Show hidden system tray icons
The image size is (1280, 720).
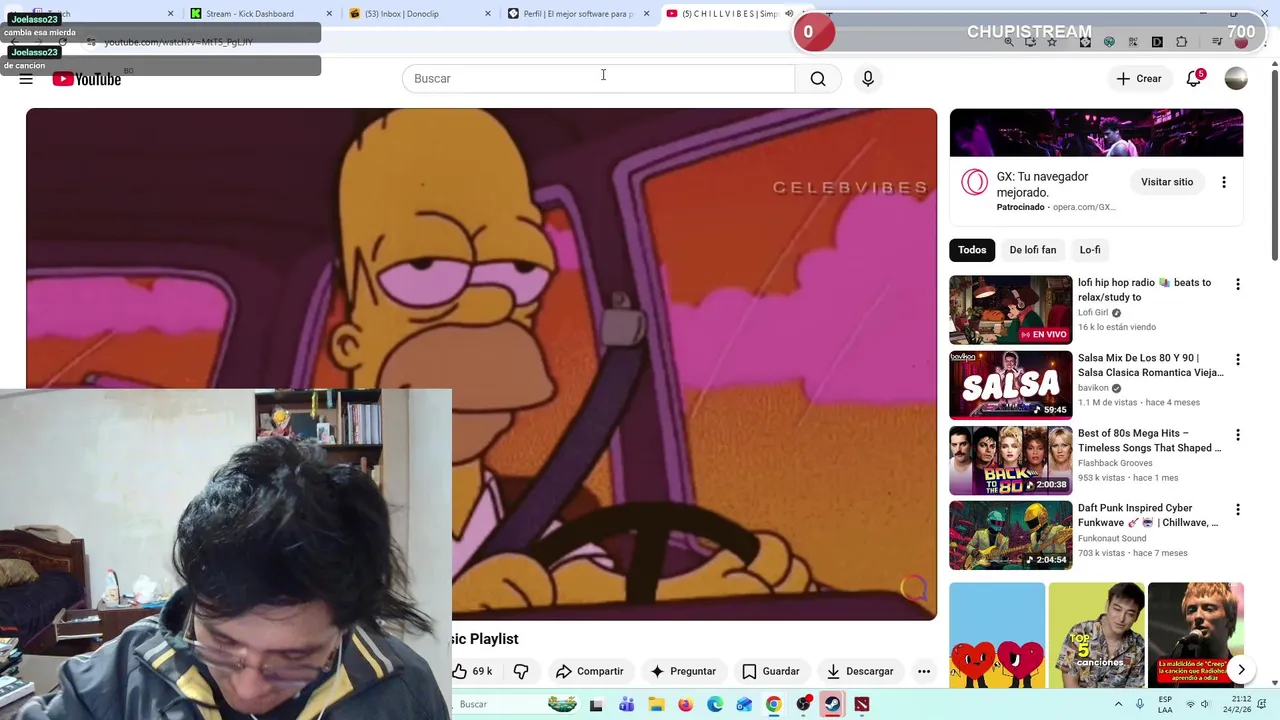1118,705
